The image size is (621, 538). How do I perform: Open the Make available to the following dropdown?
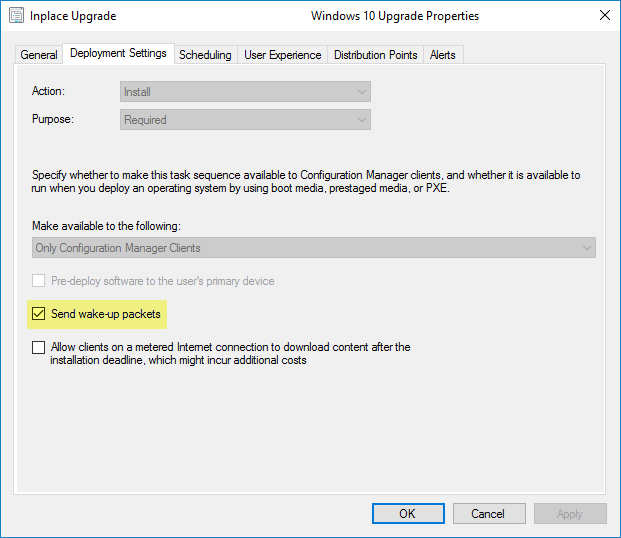[314, 248]
